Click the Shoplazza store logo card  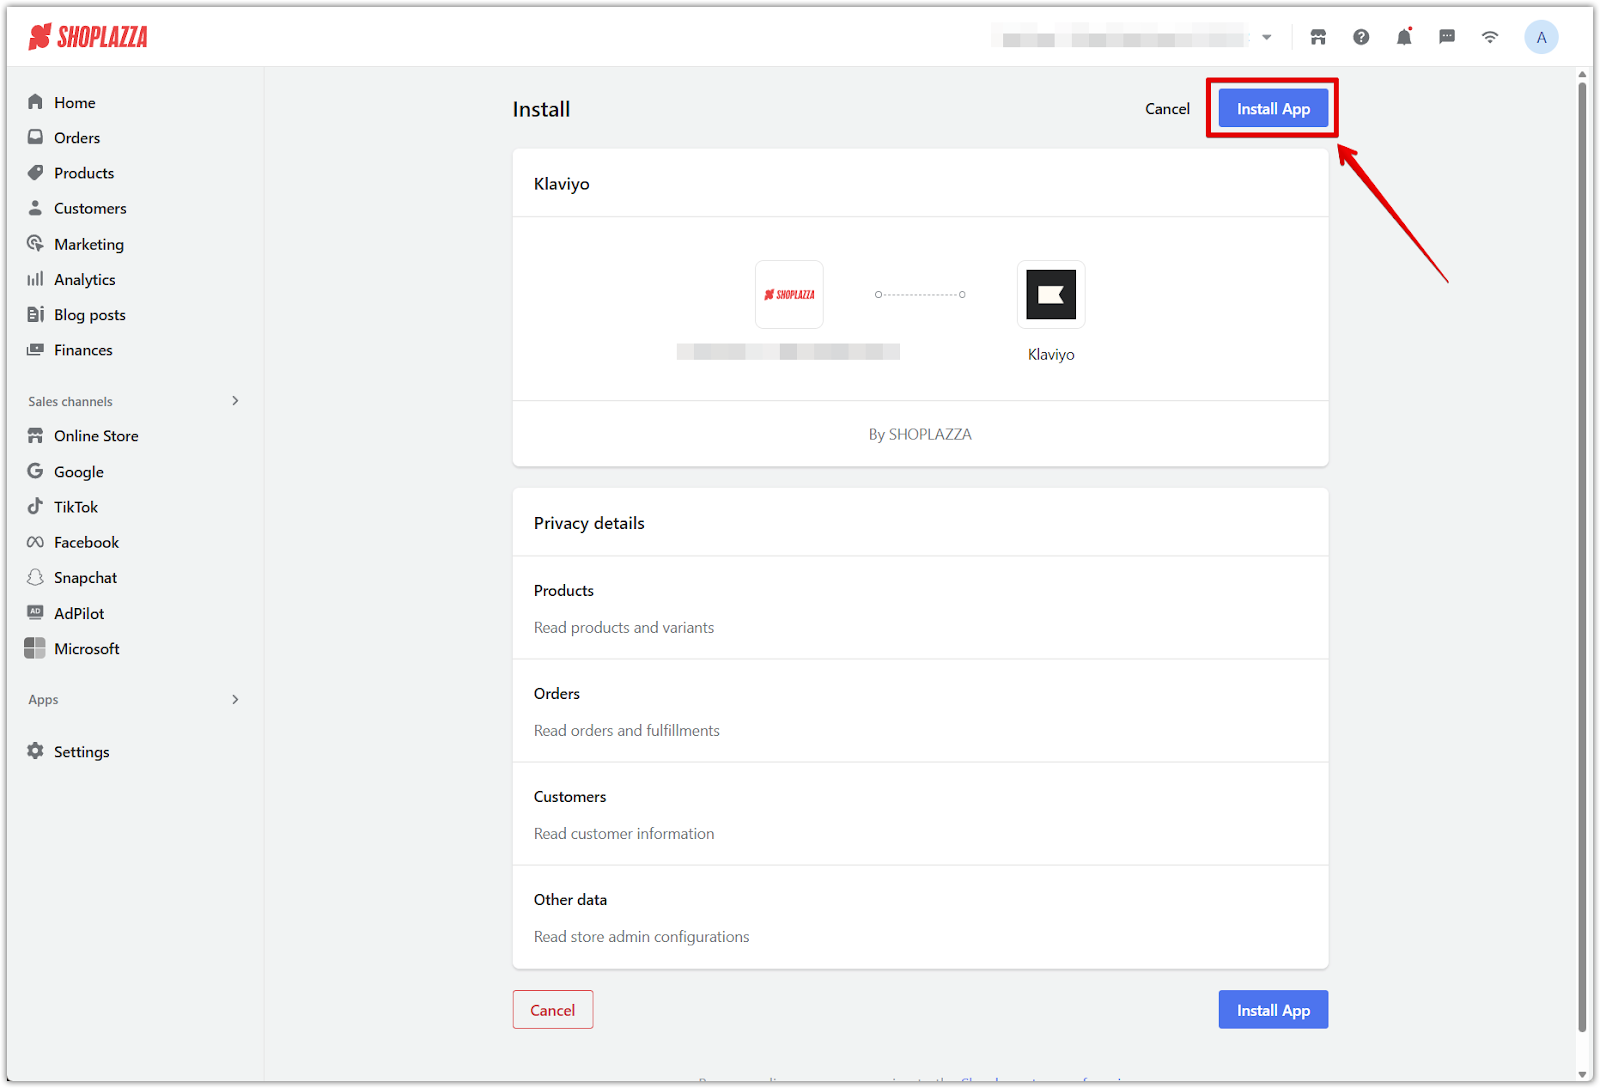[x=789, y=295]
